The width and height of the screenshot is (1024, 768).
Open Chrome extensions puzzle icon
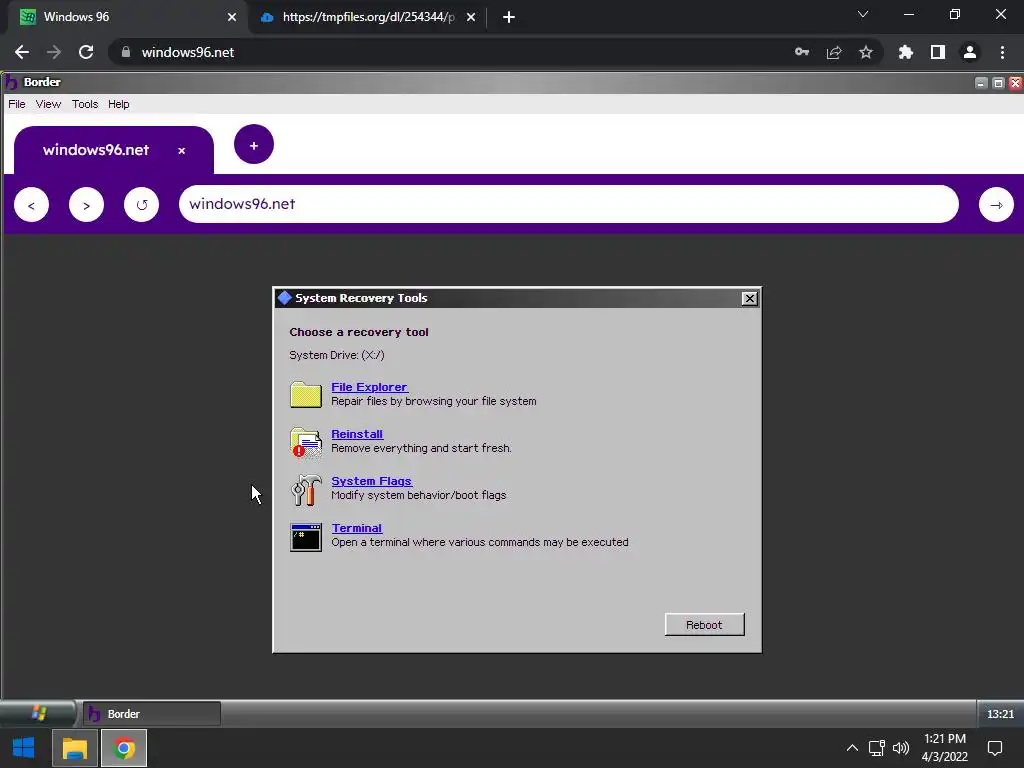click(906, 52)
